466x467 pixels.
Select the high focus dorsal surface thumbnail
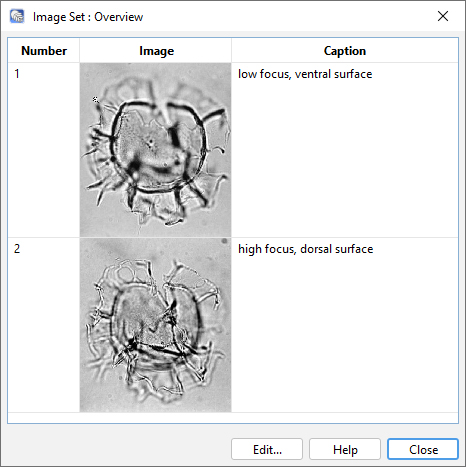pos(155,325)
